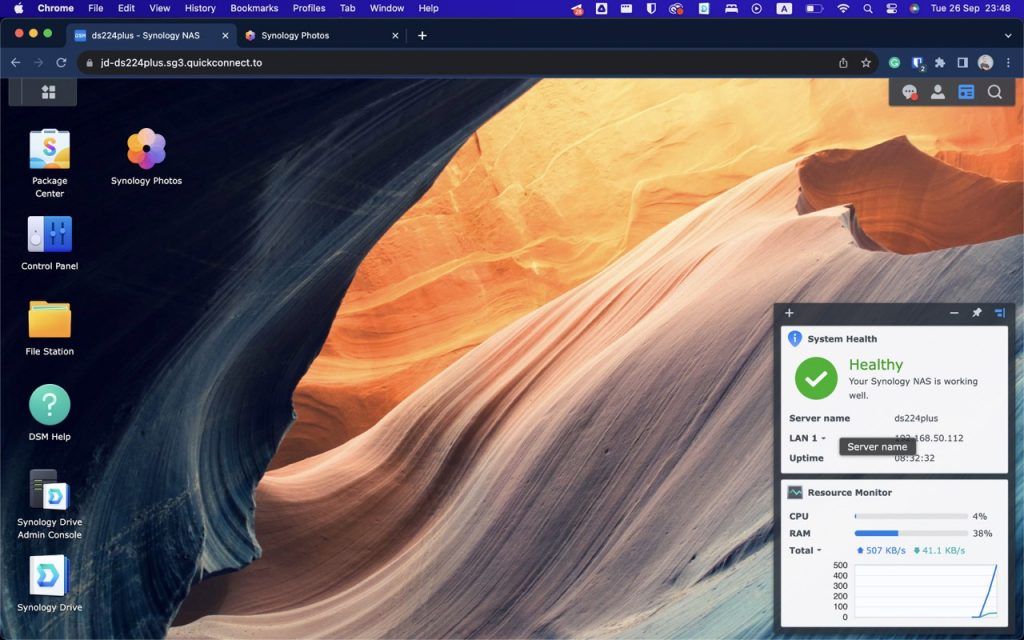Open macOS Wi-Fi status menu

[843, 8]
